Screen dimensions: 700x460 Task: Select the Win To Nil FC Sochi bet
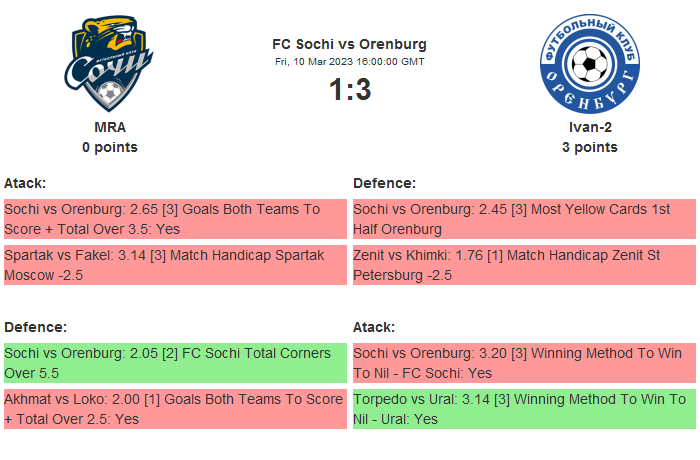coord(524,363)
